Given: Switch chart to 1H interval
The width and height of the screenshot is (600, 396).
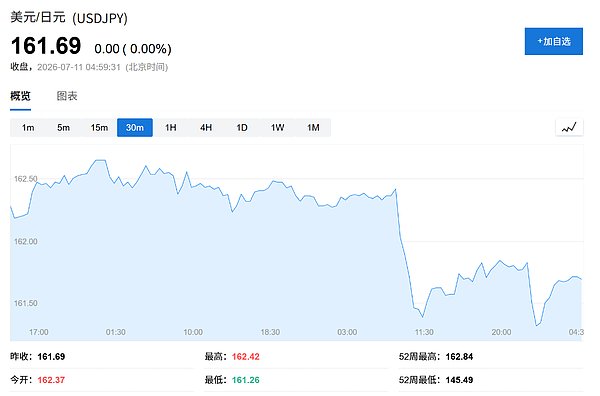Looking at the screenshot, I should [171, 127].
